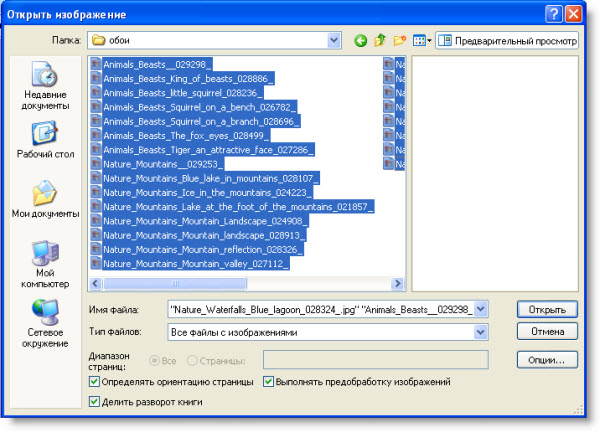Click image icon of Animals_Beasts_little_squirrel file

pos(96,93)
